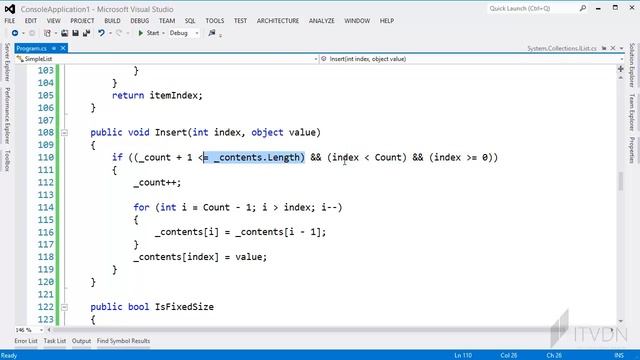Open the BUILD menu
The height and width of the screenshot is (360, 640).
click(112, 20)
